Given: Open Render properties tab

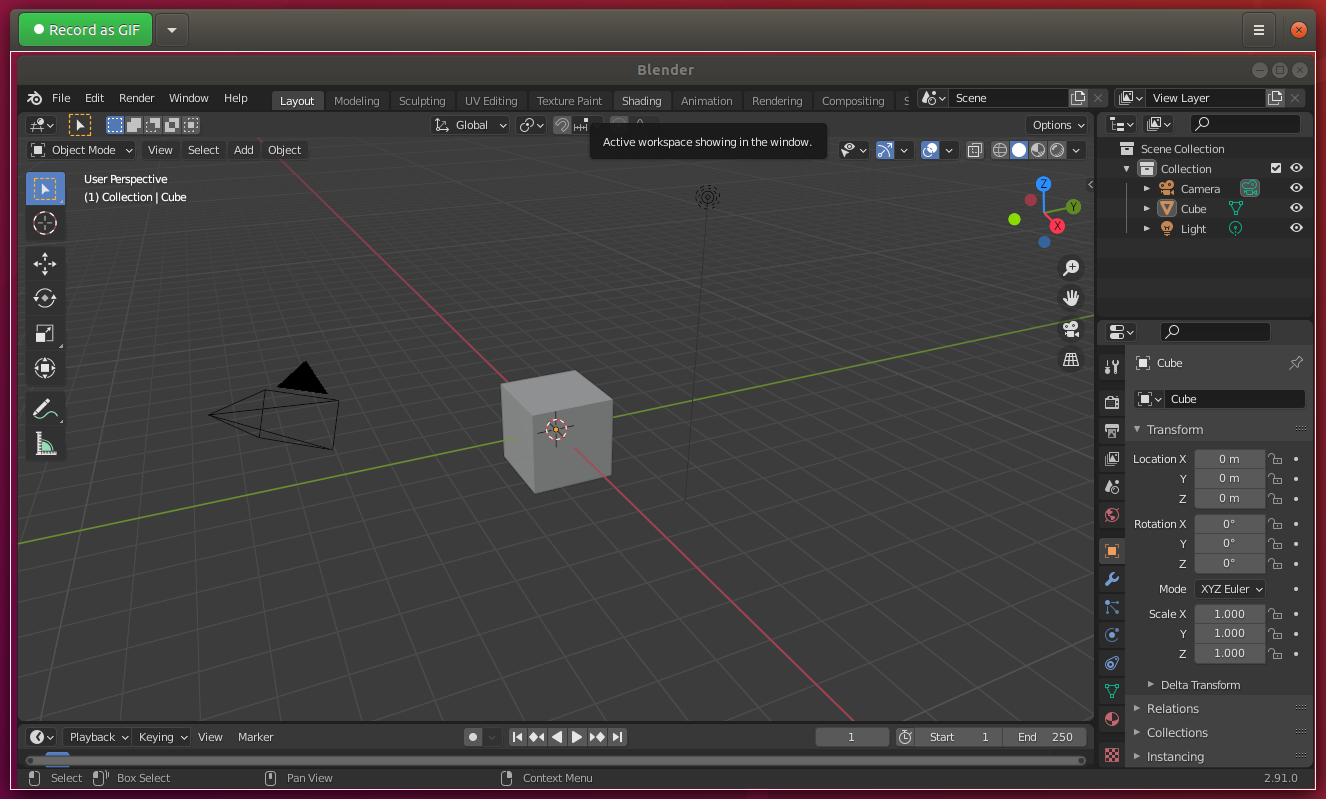Looking at the screenshot, I should (1111, 402).
